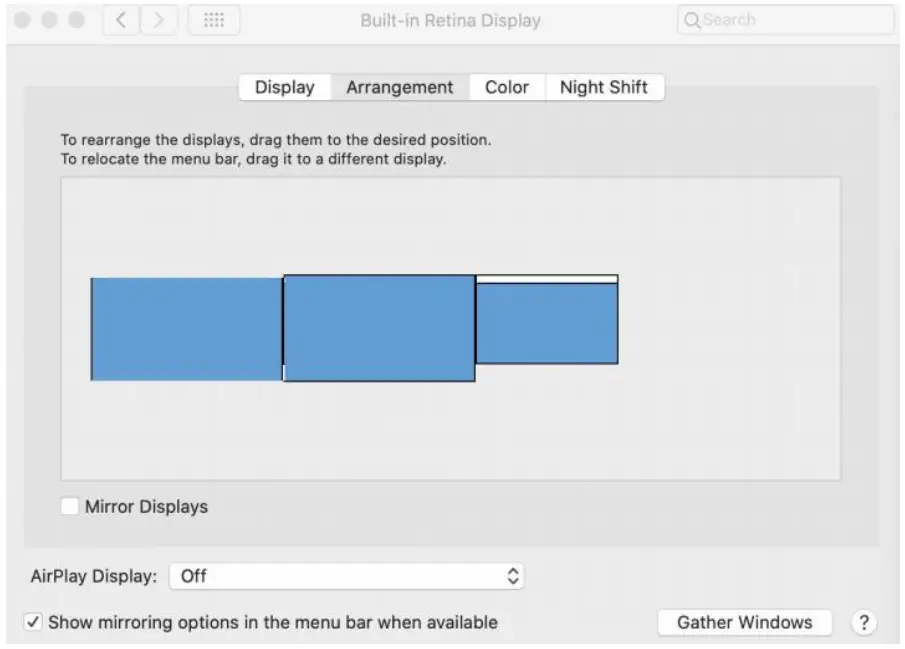Screen dimensions: 905x649
Task: Show all preferences via grid icon
Action: pyautogui.click(x=213, y=20)
